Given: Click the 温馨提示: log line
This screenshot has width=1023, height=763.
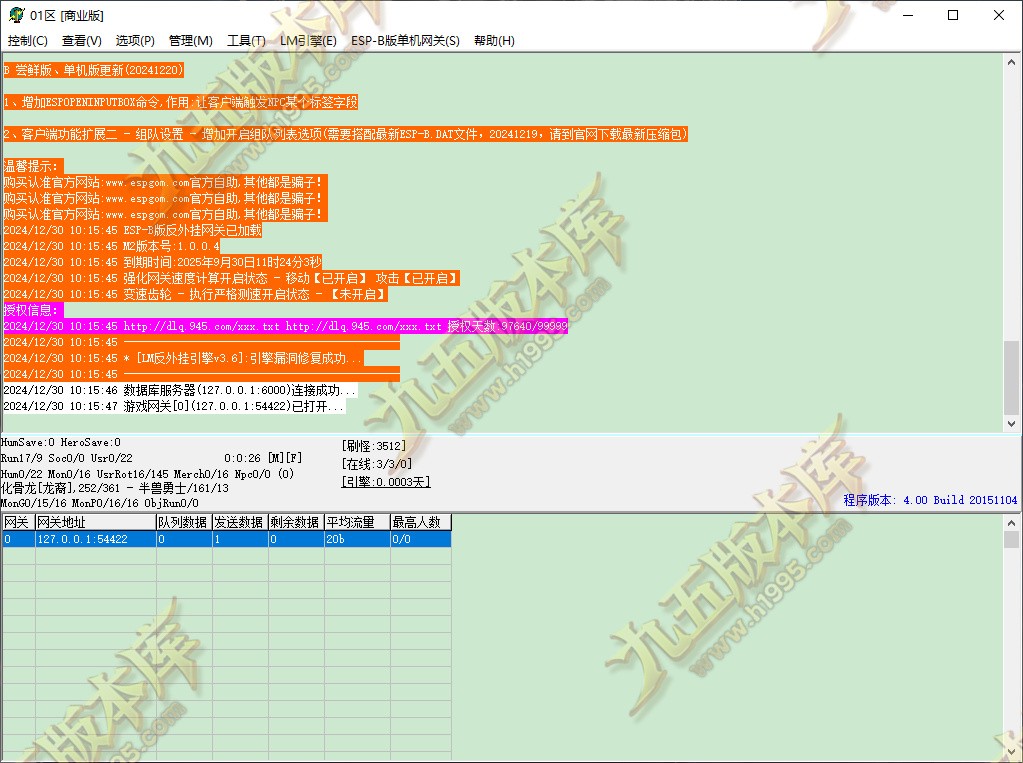Looking at the screenshot, I should 31,166.
